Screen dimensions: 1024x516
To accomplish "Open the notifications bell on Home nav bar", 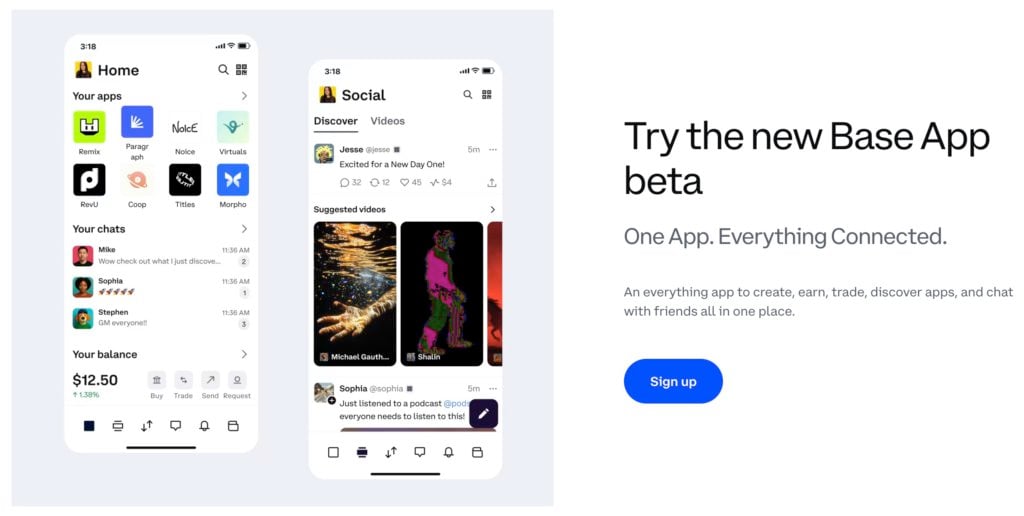I will [x=204, y=426].
